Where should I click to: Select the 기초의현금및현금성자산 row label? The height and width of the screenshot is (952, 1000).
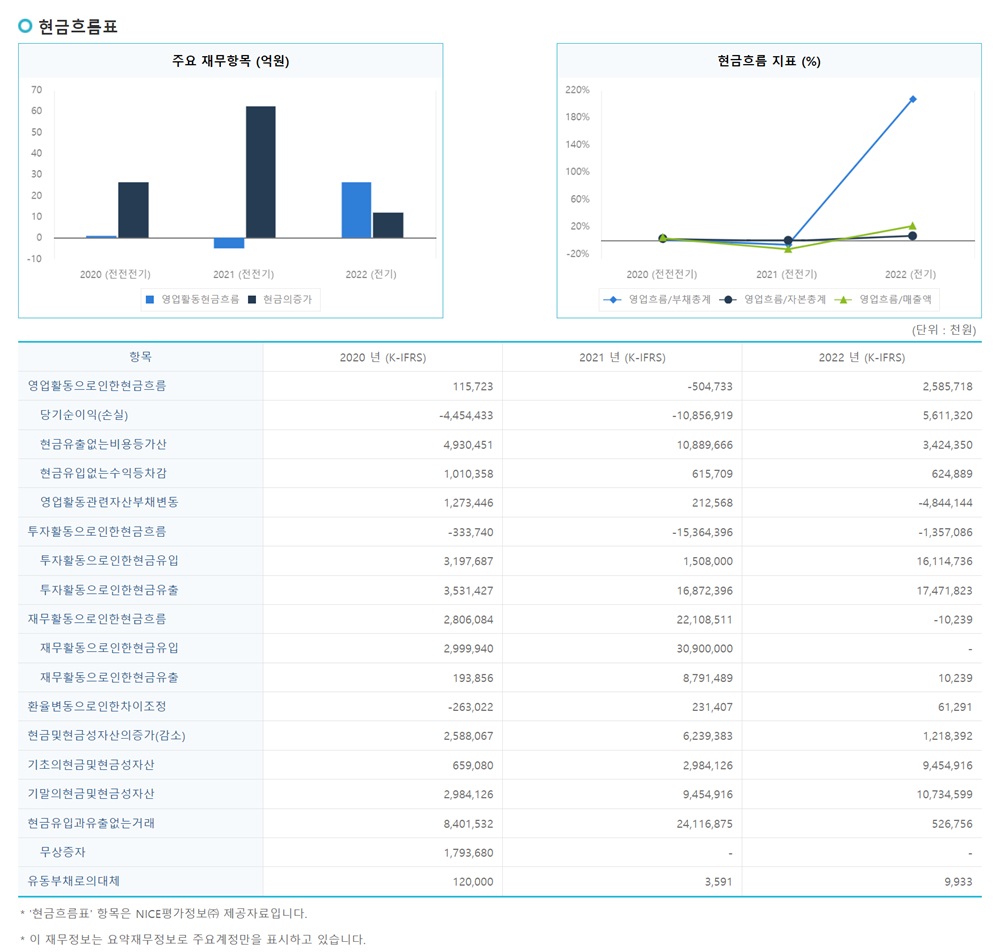coord(91,765)
